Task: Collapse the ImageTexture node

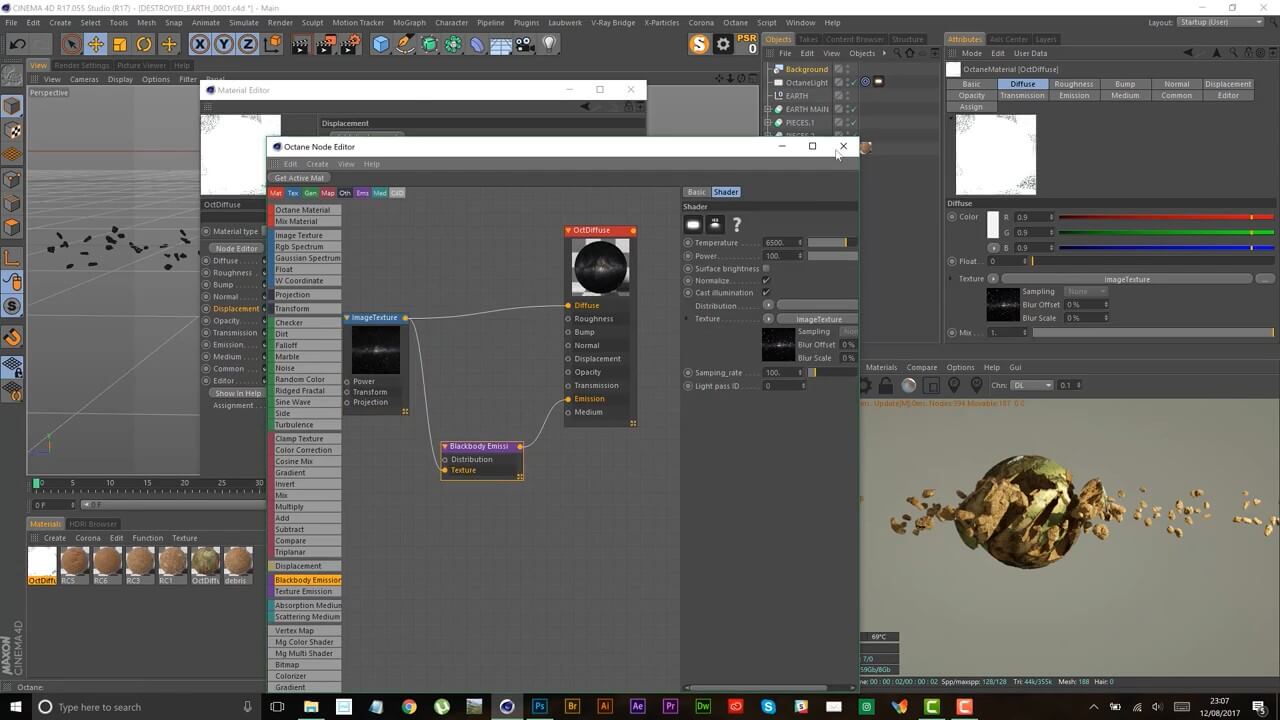Action: coord(347,318)
